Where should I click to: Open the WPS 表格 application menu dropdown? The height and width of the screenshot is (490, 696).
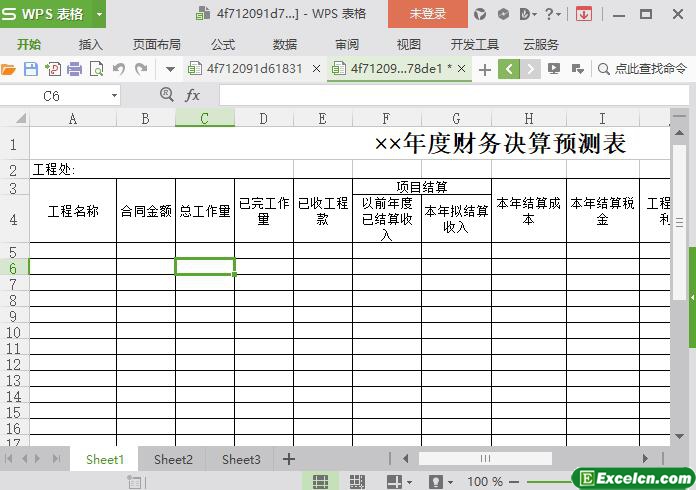click(x=99, y=14)
